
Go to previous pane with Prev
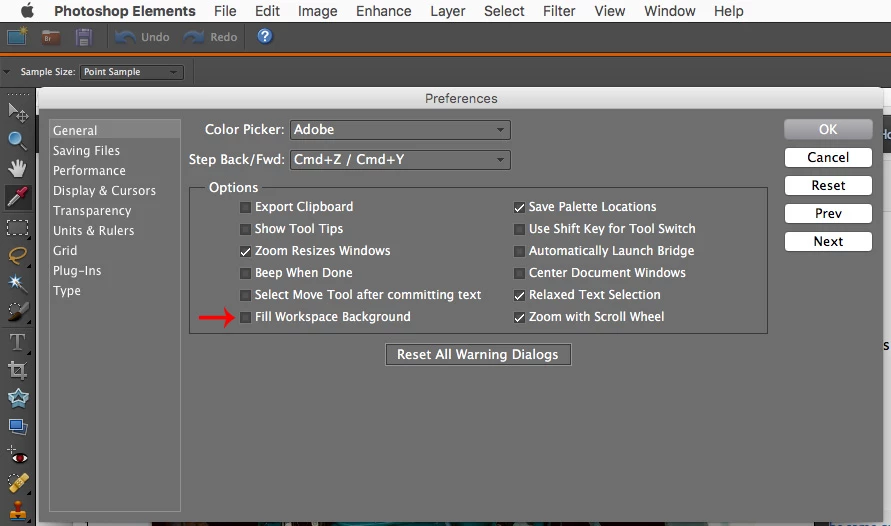[x=828, y=213]
